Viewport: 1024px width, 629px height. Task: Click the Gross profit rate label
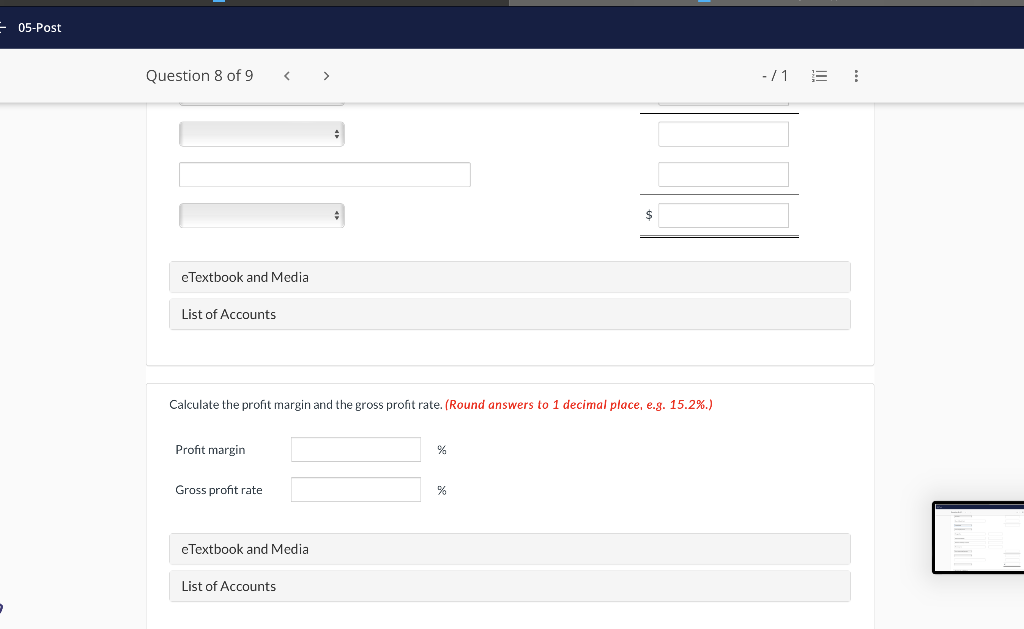tap(219, 490)
